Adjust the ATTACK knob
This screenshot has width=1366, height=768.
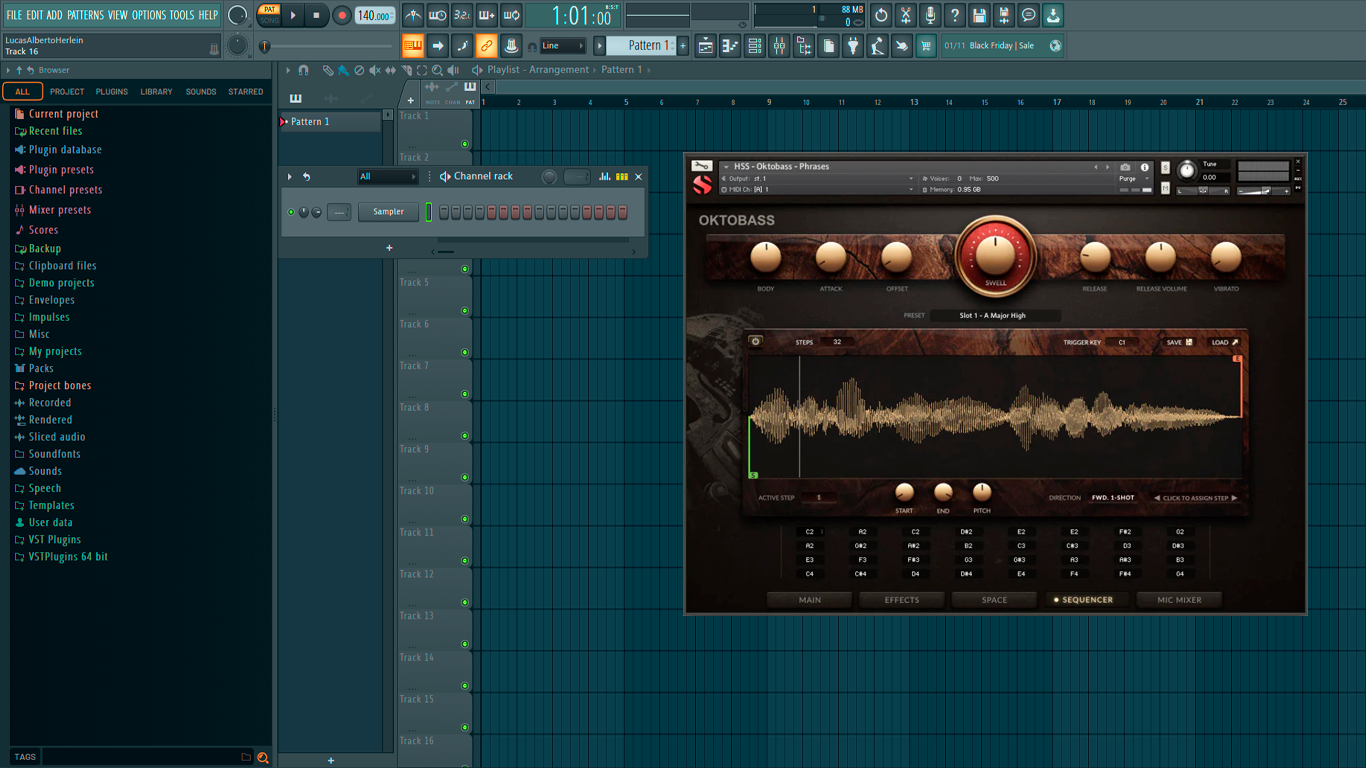[x=831, y=257]
